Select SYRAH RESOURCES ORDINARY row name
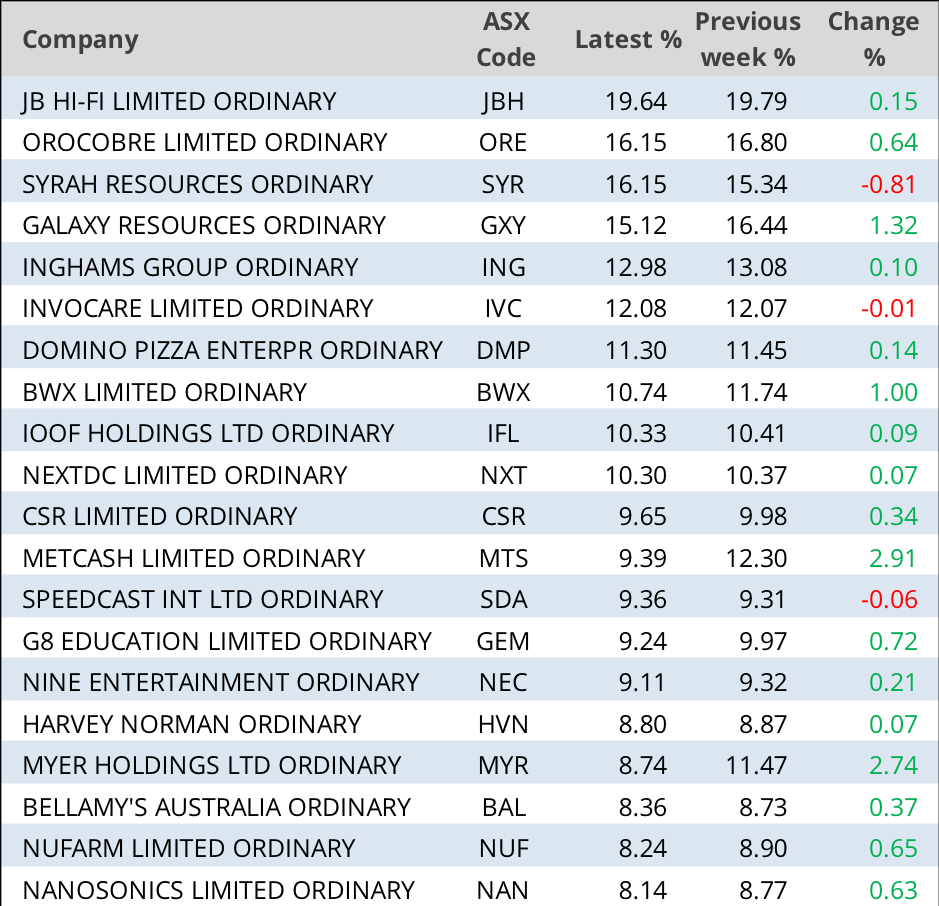The height and width of the screenshot is (906, 939). (197, 184)
